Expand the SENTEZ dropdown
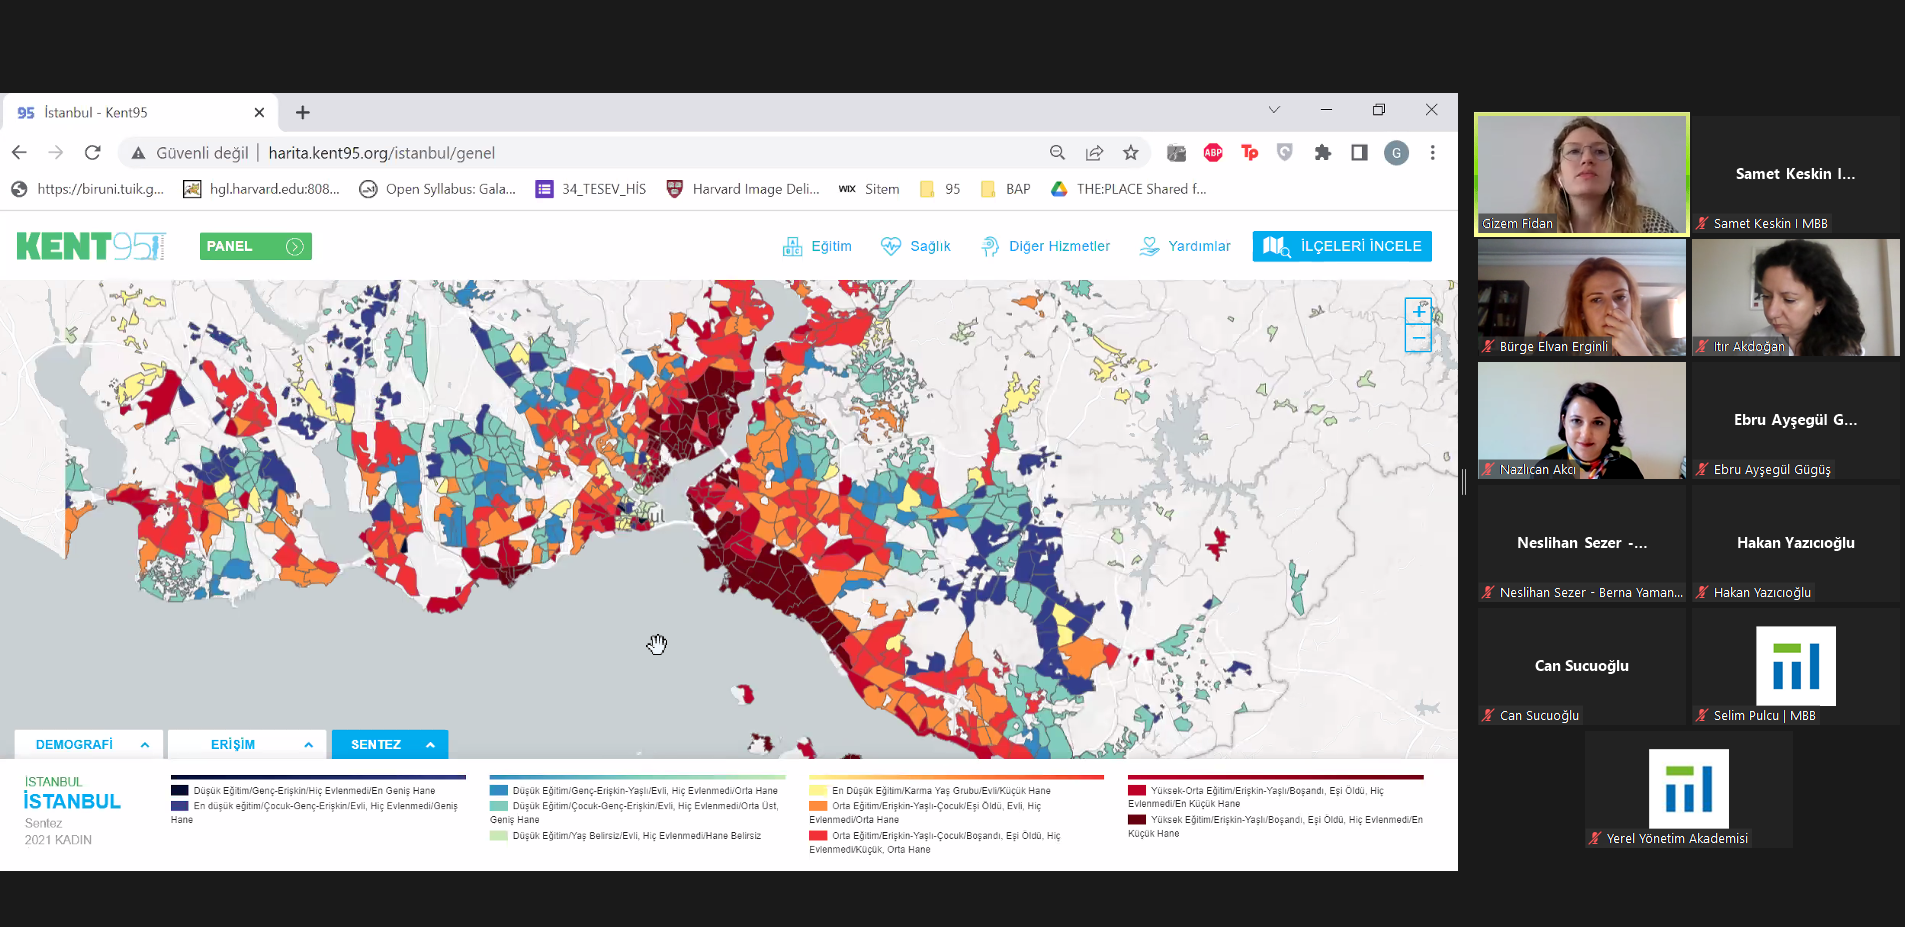 (390, 745)
